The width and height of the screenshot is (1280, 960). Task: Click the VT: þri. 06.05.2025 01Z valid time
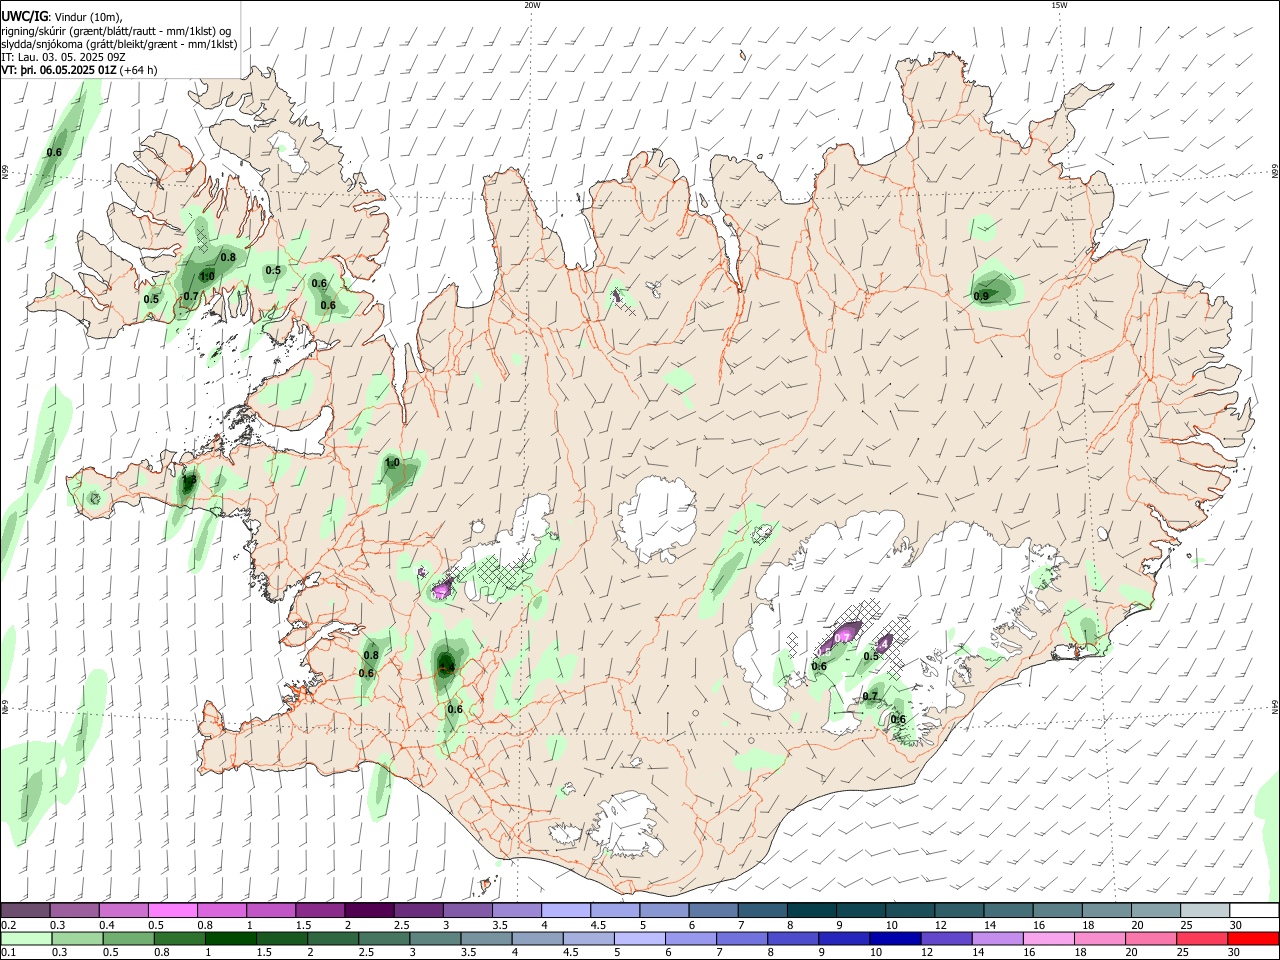79,71
